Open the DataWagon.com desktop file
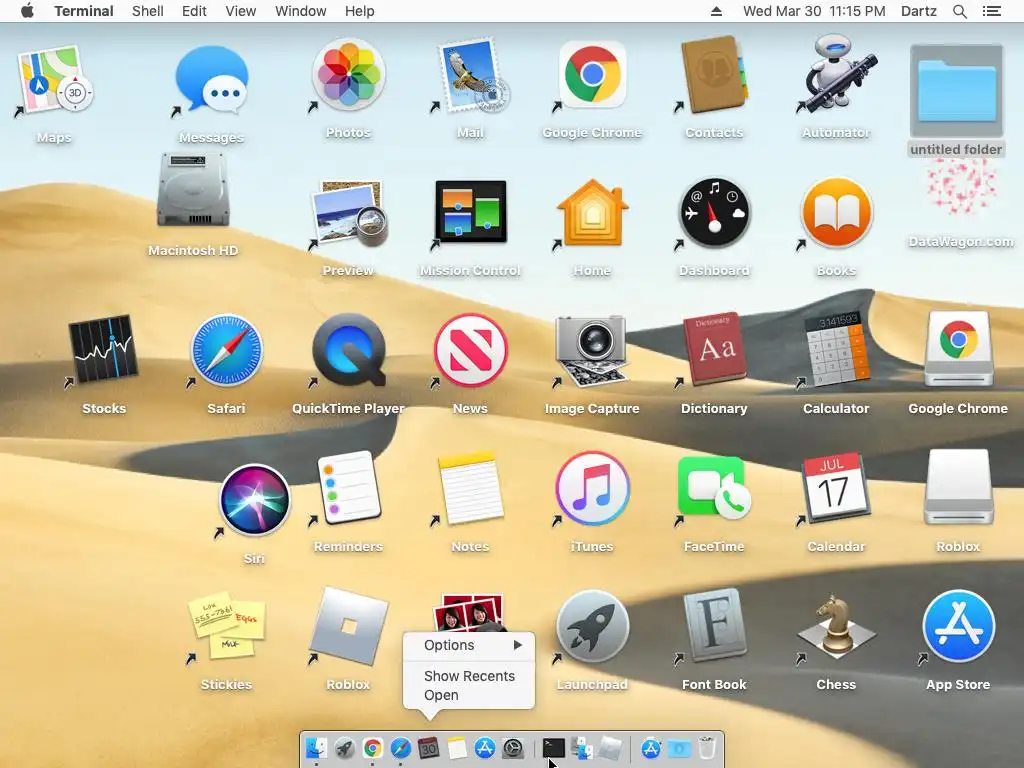The width and height of the screenshot is (1024, 768). (961, 189)
